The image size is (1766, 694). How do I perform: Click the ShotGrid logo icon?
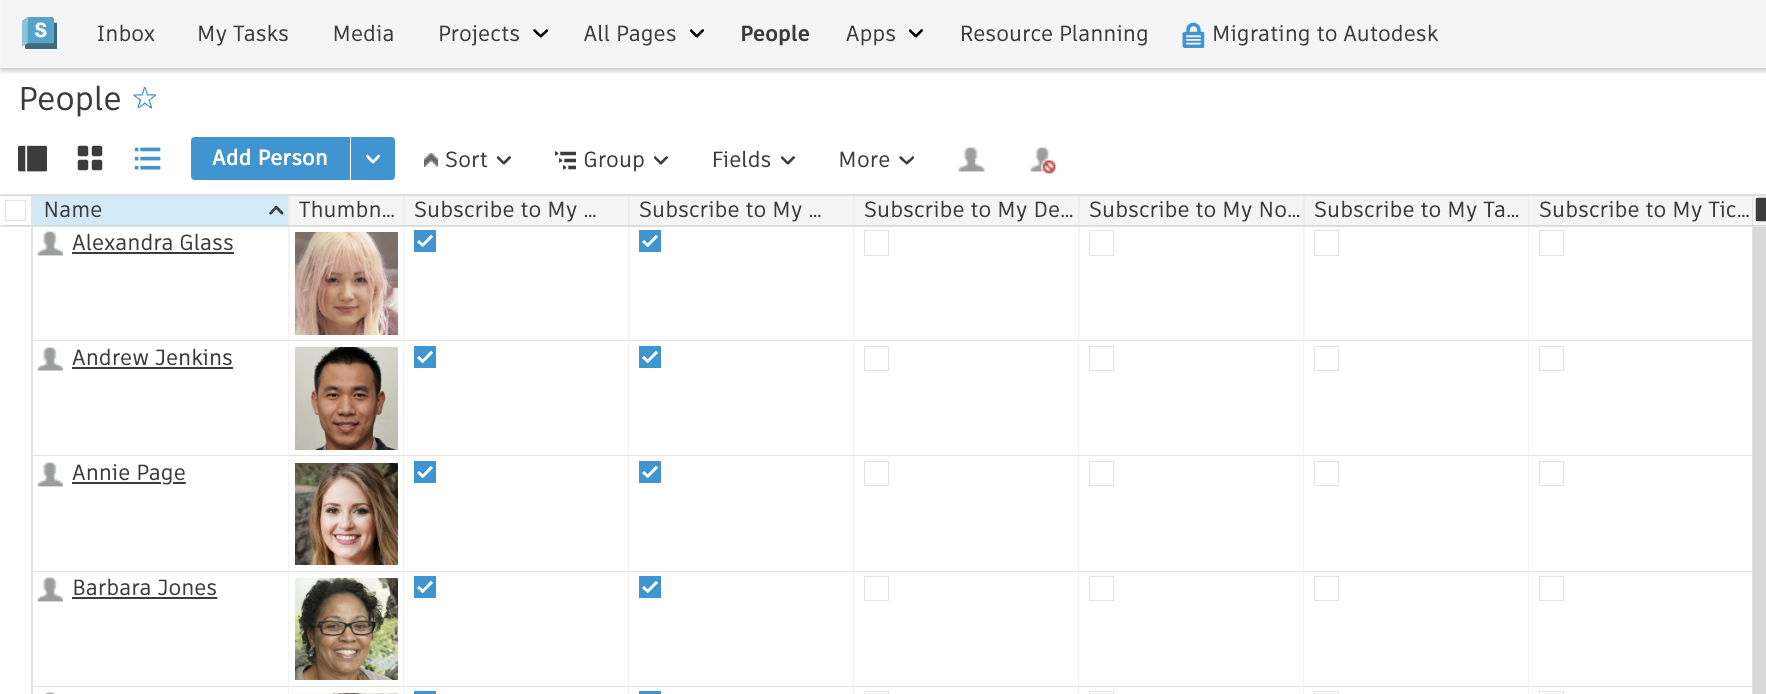click(39, 33)
